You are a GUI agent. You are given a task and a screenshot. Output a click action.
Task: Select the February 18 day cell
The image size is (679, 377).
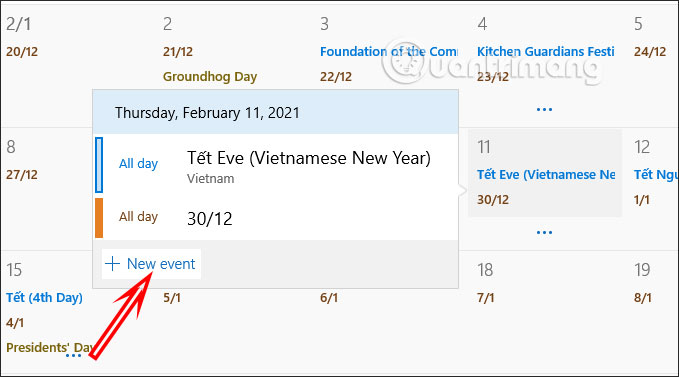click(x=544, y=312)
